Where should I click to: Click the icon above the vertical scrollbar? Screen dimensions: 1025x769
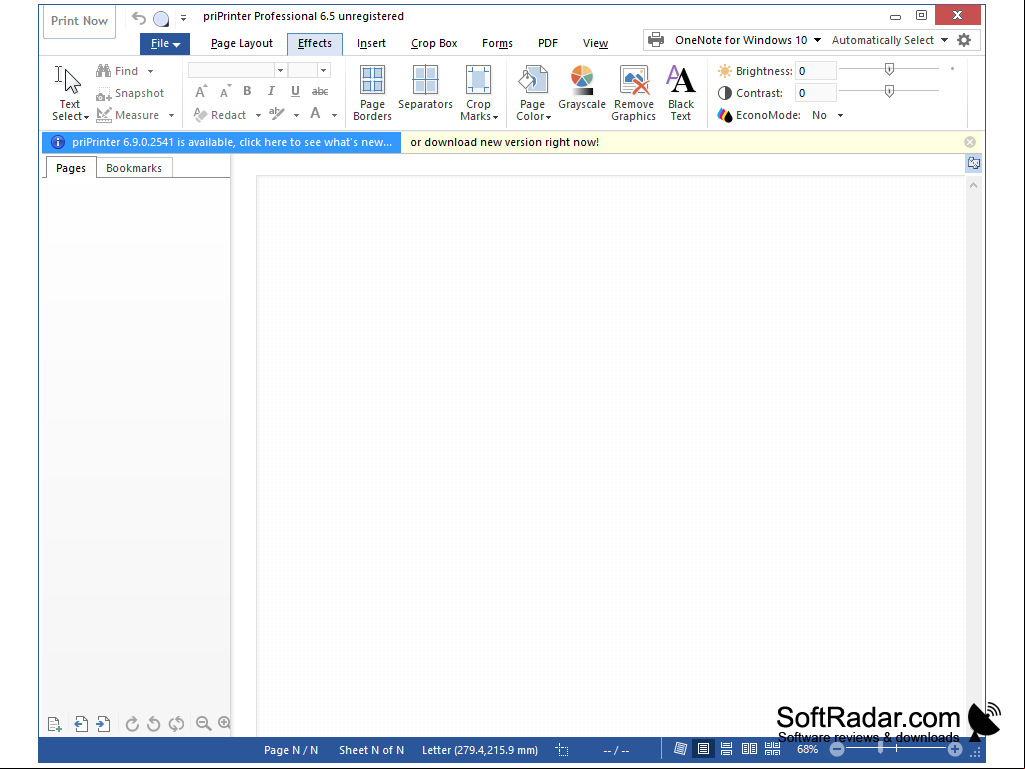(974, 163)
